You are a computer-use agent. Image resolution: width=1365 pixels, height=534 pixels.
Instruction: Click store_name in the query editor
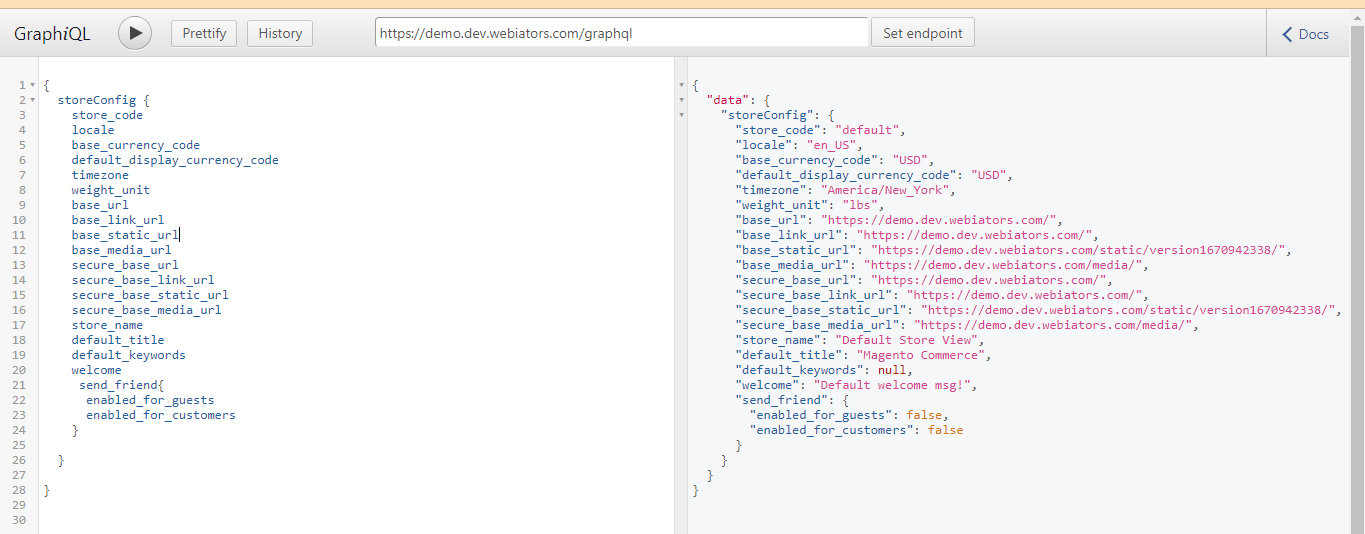tap(107, 325)
